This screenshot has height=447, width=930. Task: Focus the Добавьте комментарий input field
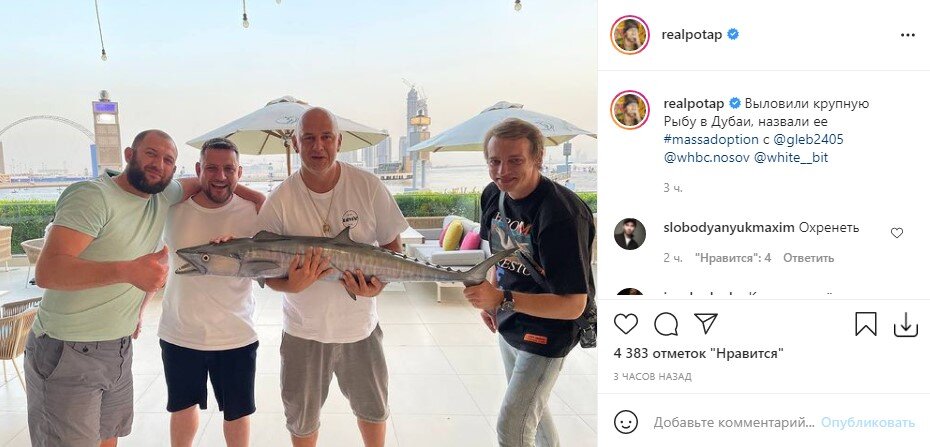click(734, 423)
